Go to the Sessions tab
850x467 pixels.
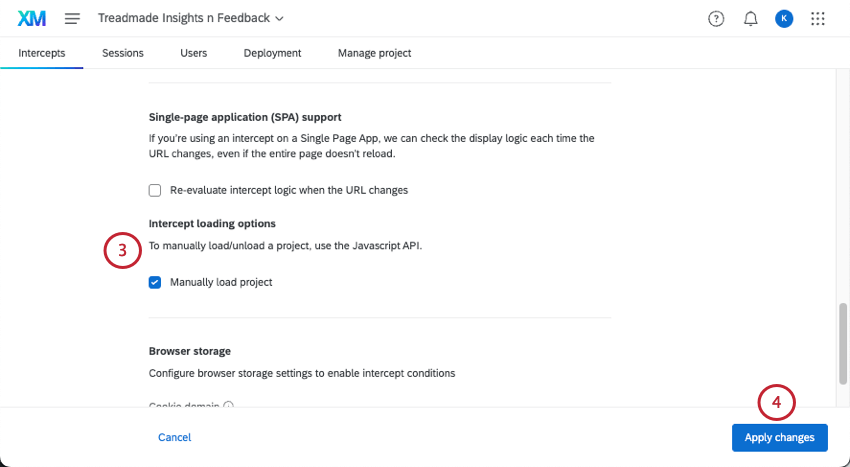(122, 53)
